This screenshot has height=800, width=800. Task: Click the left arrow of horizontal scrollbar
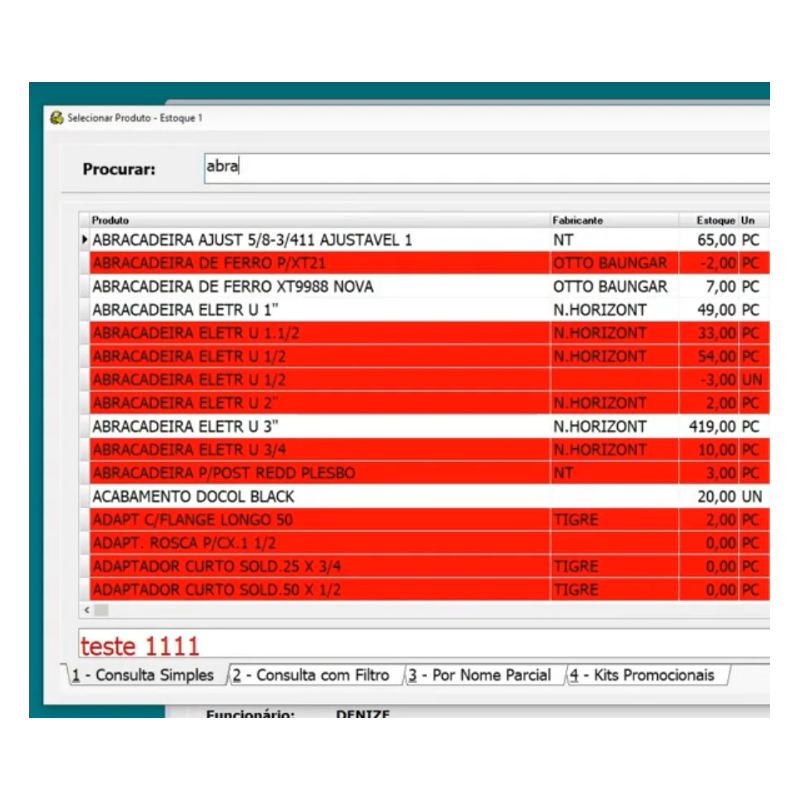[87, 610]
